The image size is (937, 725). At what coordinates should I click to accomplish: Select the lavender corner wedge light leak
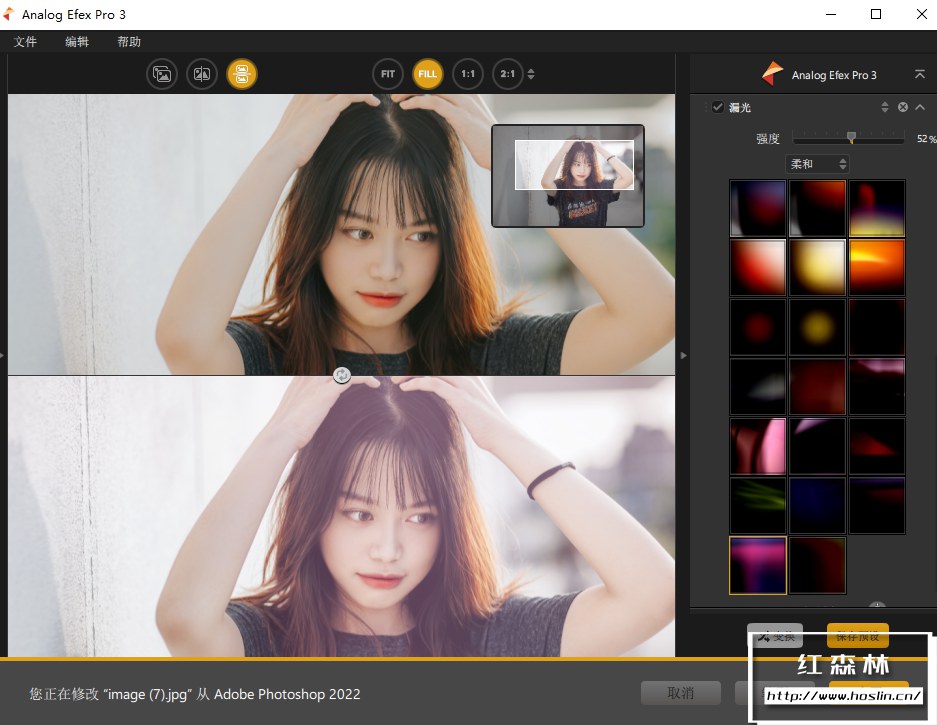817,446
